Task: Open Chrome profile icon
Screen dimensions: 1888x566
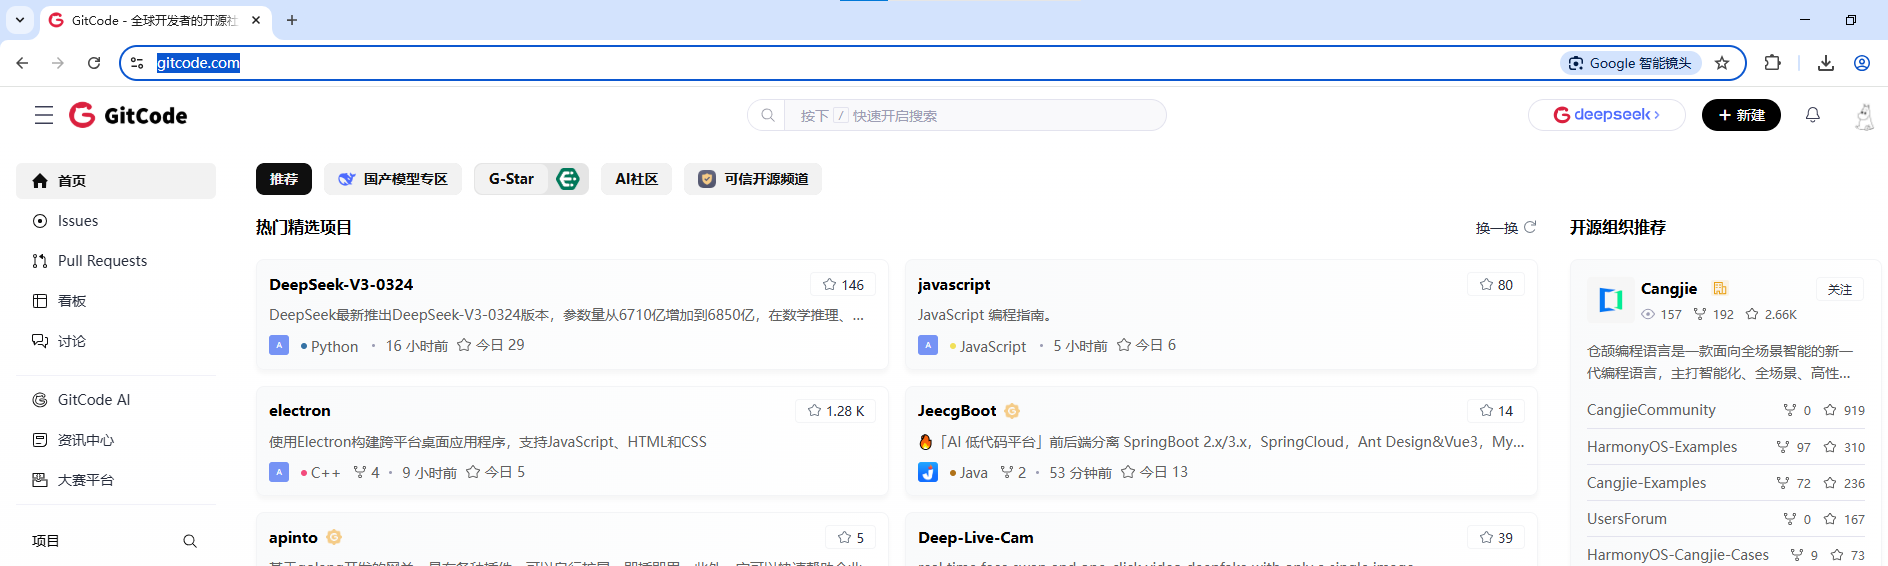Action: (x=1862, y=63)
